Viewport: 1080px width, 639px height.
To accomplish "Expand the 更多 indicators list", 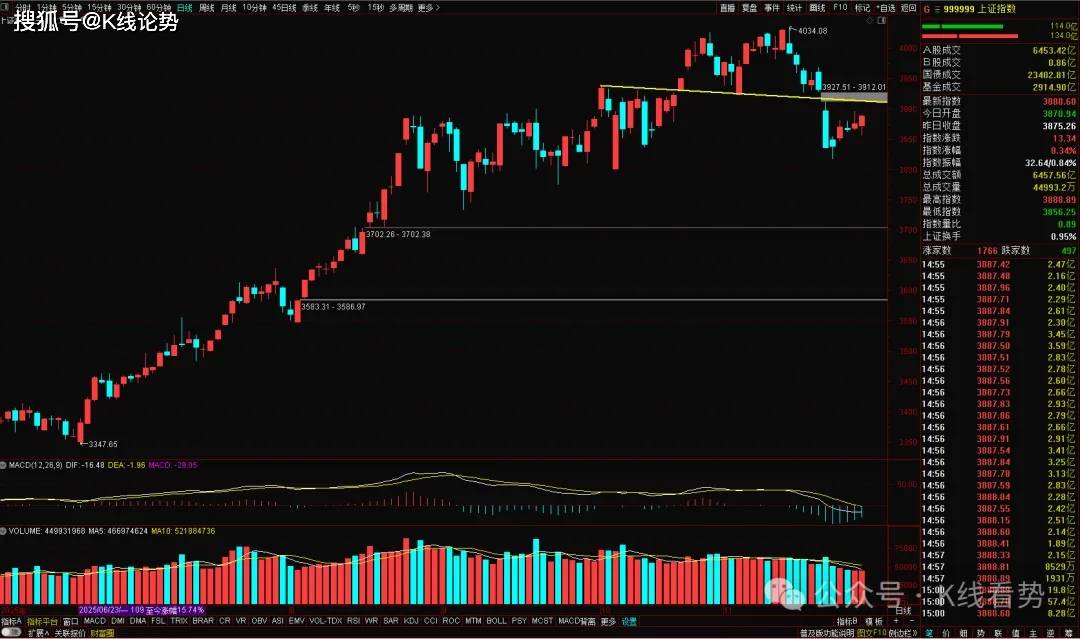I will [x=608, y=621].
